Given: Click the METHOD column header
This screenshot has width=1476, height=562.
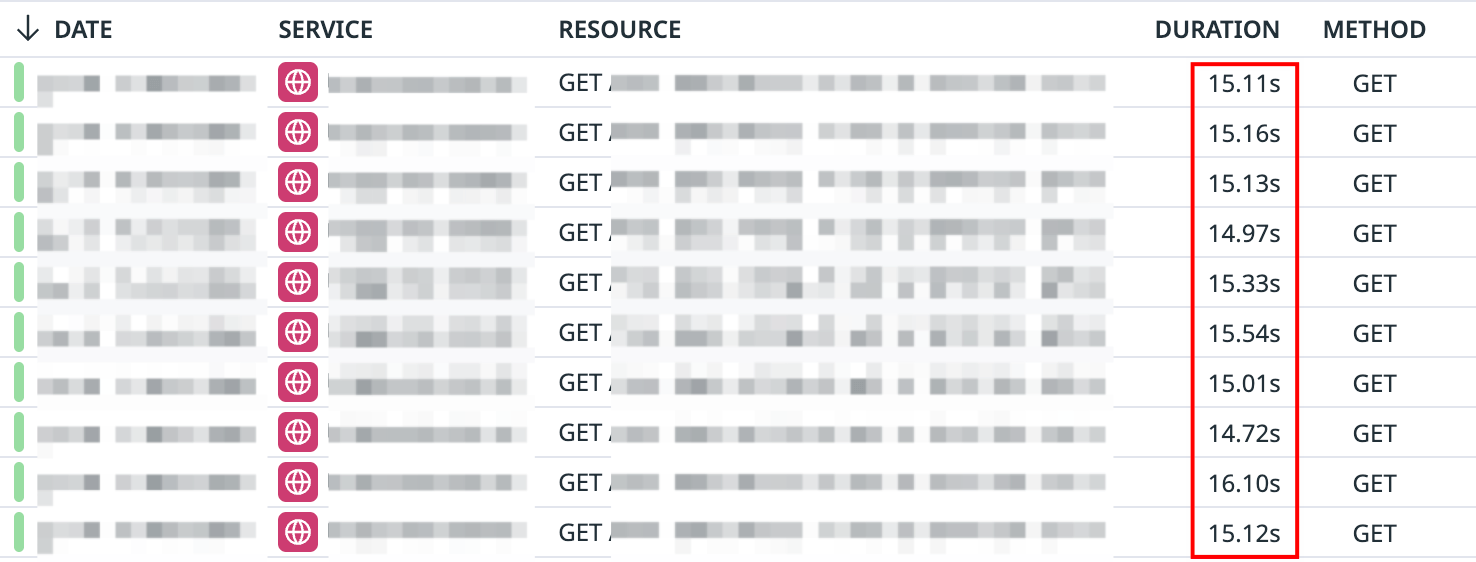Looking at the screenshot, I should click(1374, 30).
